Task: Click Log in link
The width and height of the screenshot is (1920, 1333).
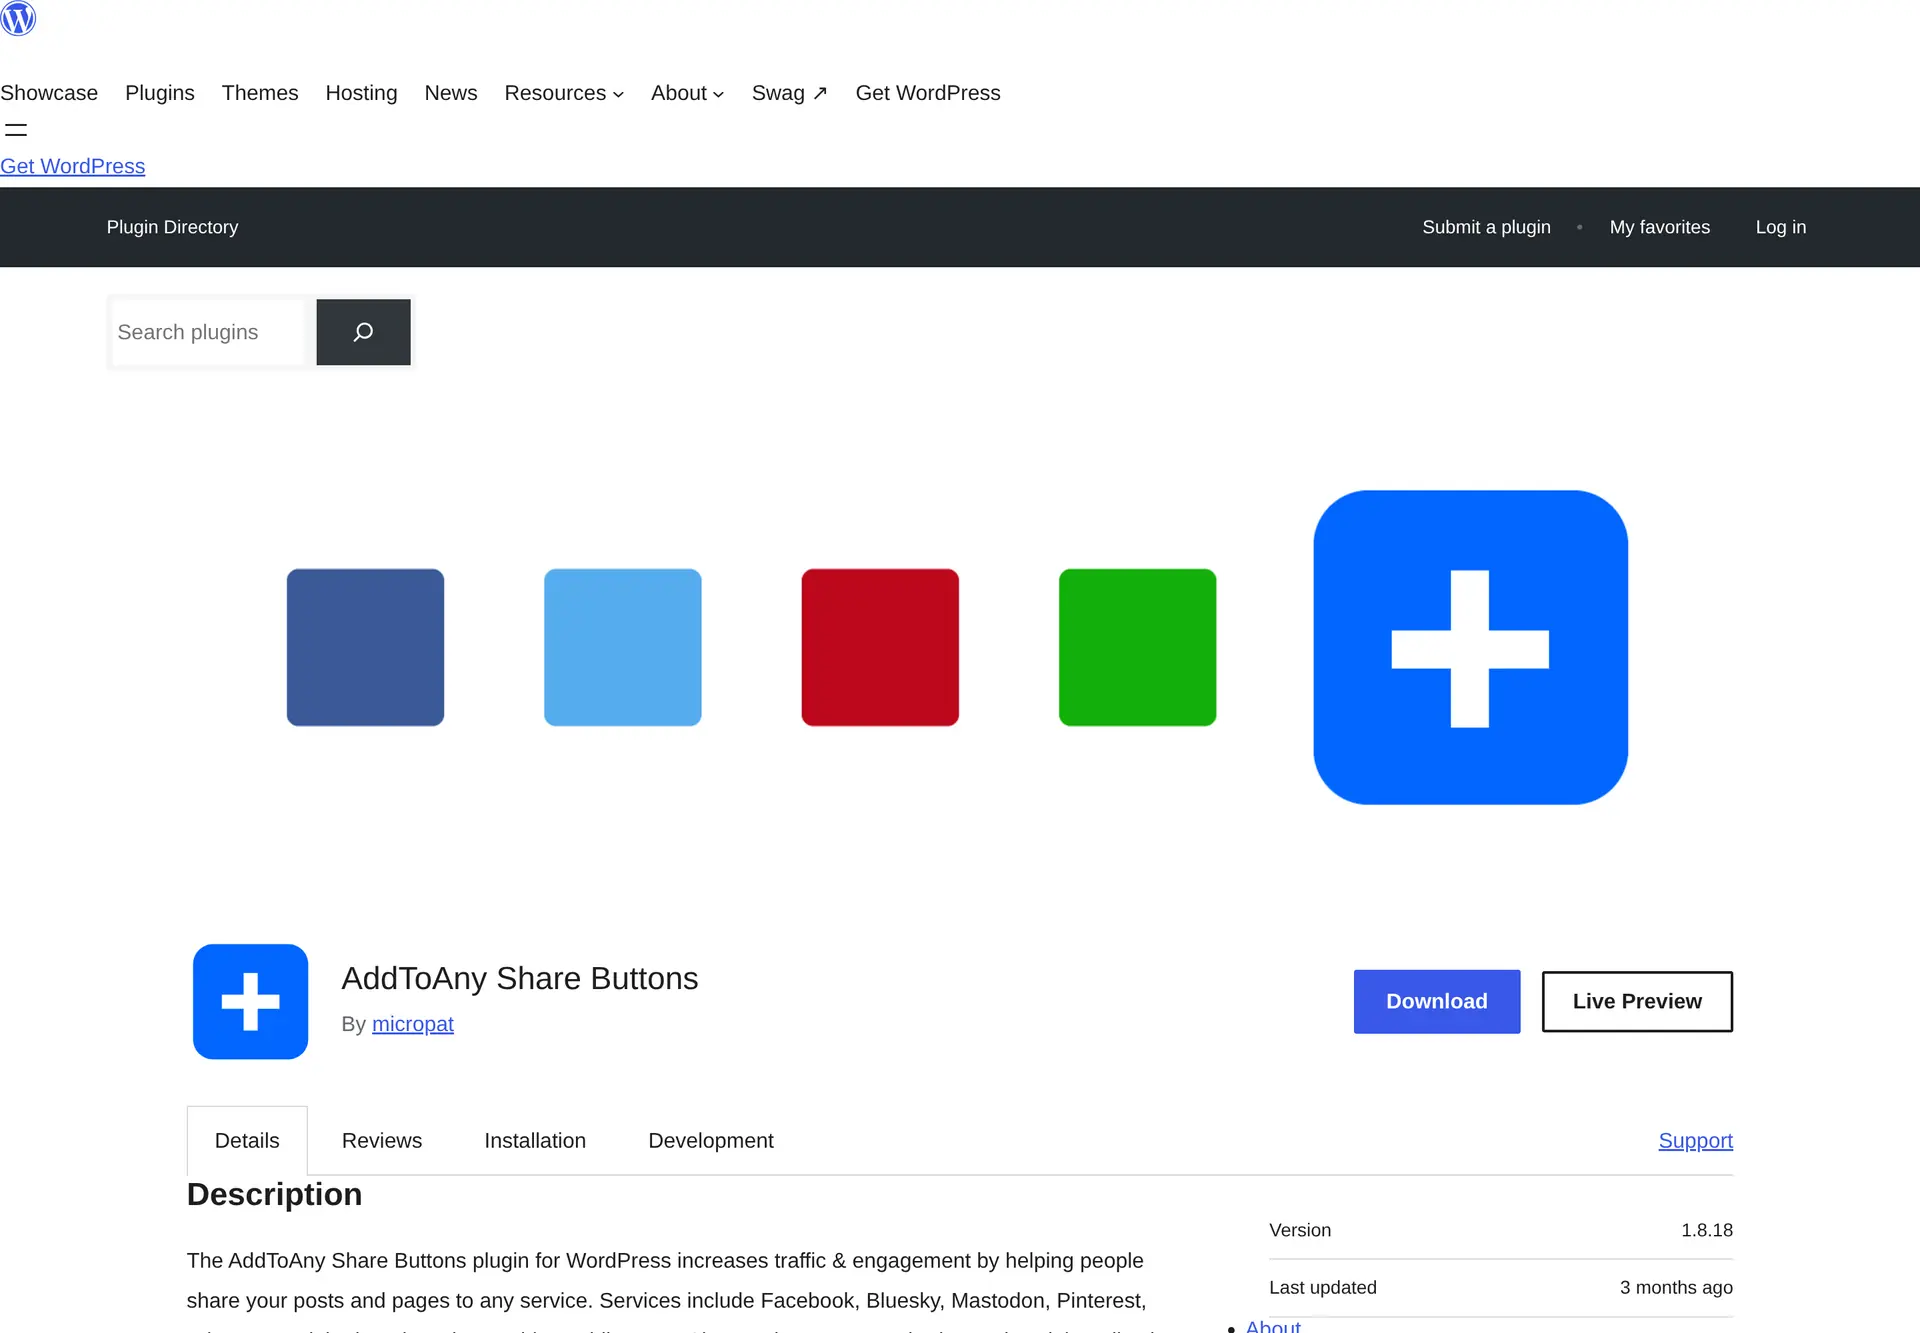Action: coord(1780,227)
